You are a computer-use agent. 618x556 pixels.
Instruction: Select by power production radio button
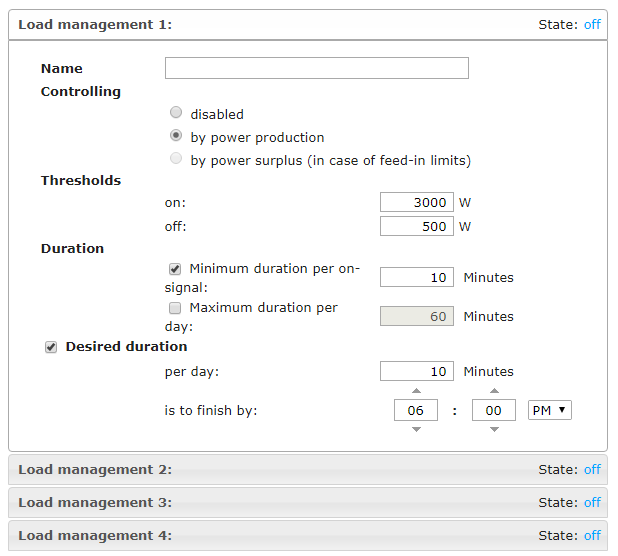pyautogui.click(x=176, y=136)
